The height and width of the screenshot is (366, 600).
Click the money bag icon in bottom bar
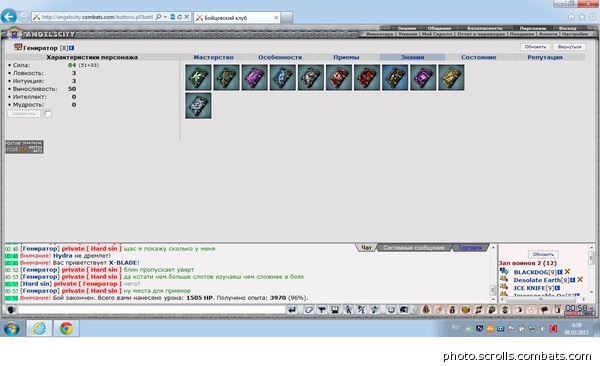pyautogui.click(x=452, y=309)
